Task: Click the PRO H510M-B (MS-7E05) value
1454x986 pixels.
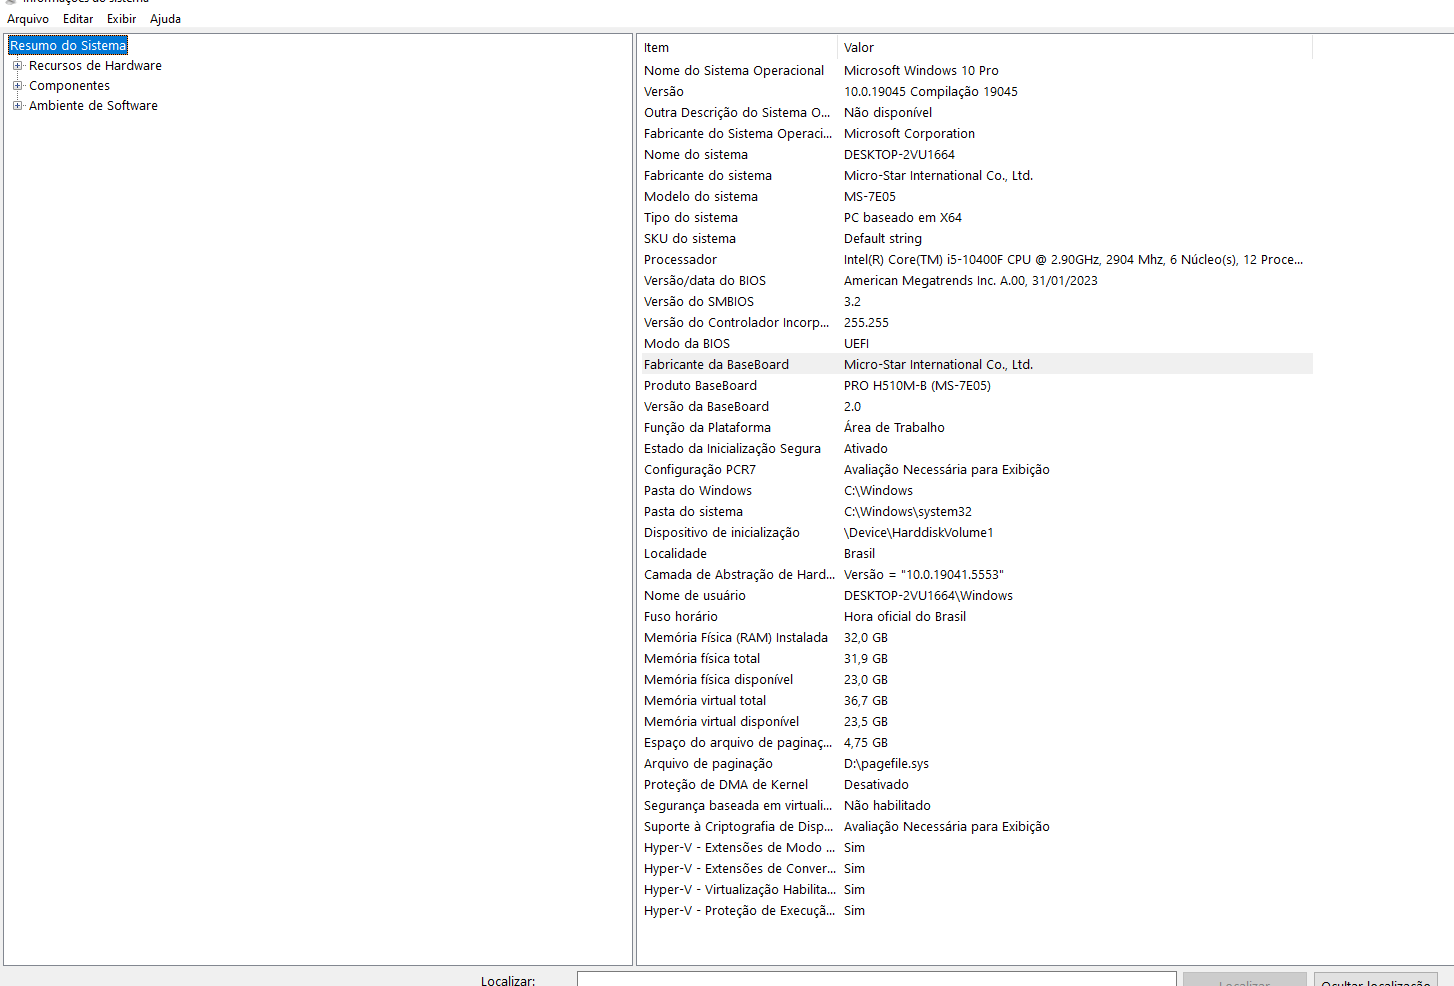Action: pyautogui.click(x=917, y=386)
